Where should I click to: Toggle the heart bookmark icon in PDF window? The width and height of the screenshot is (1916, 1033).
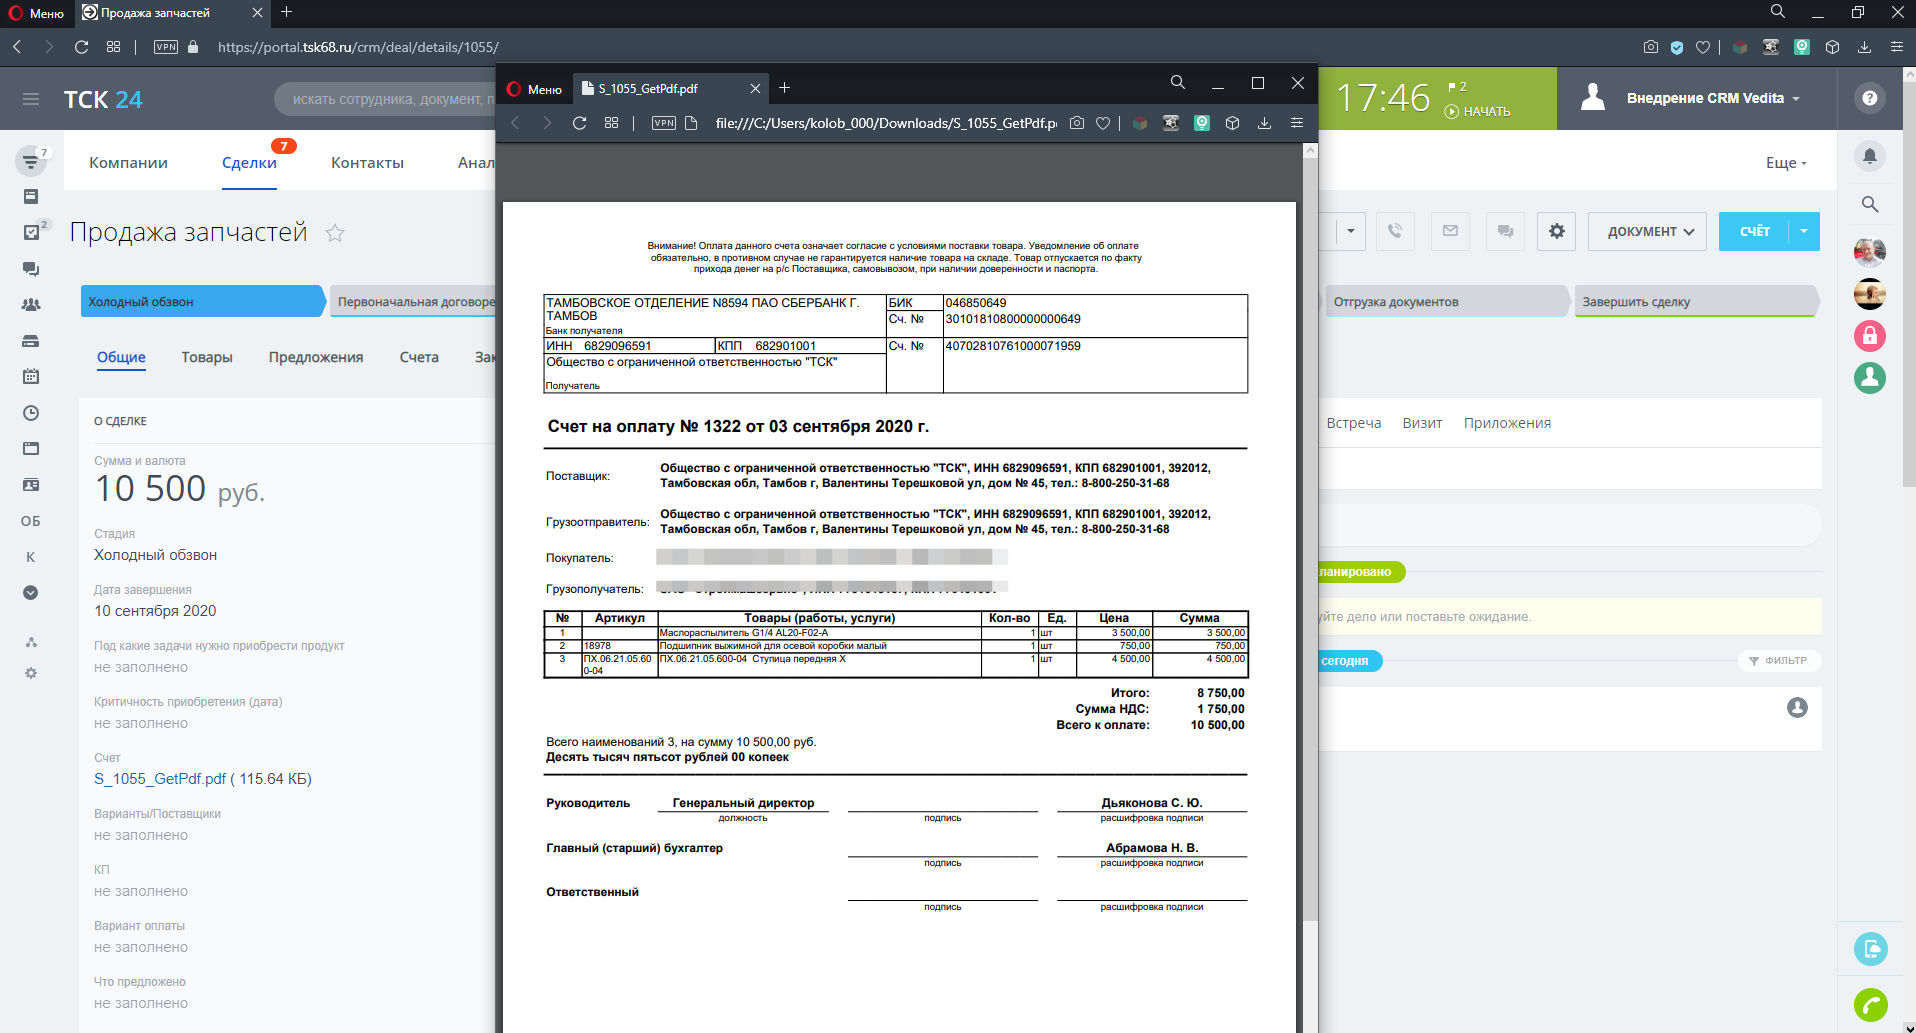pyautogui.click(x=1103, y=123)
